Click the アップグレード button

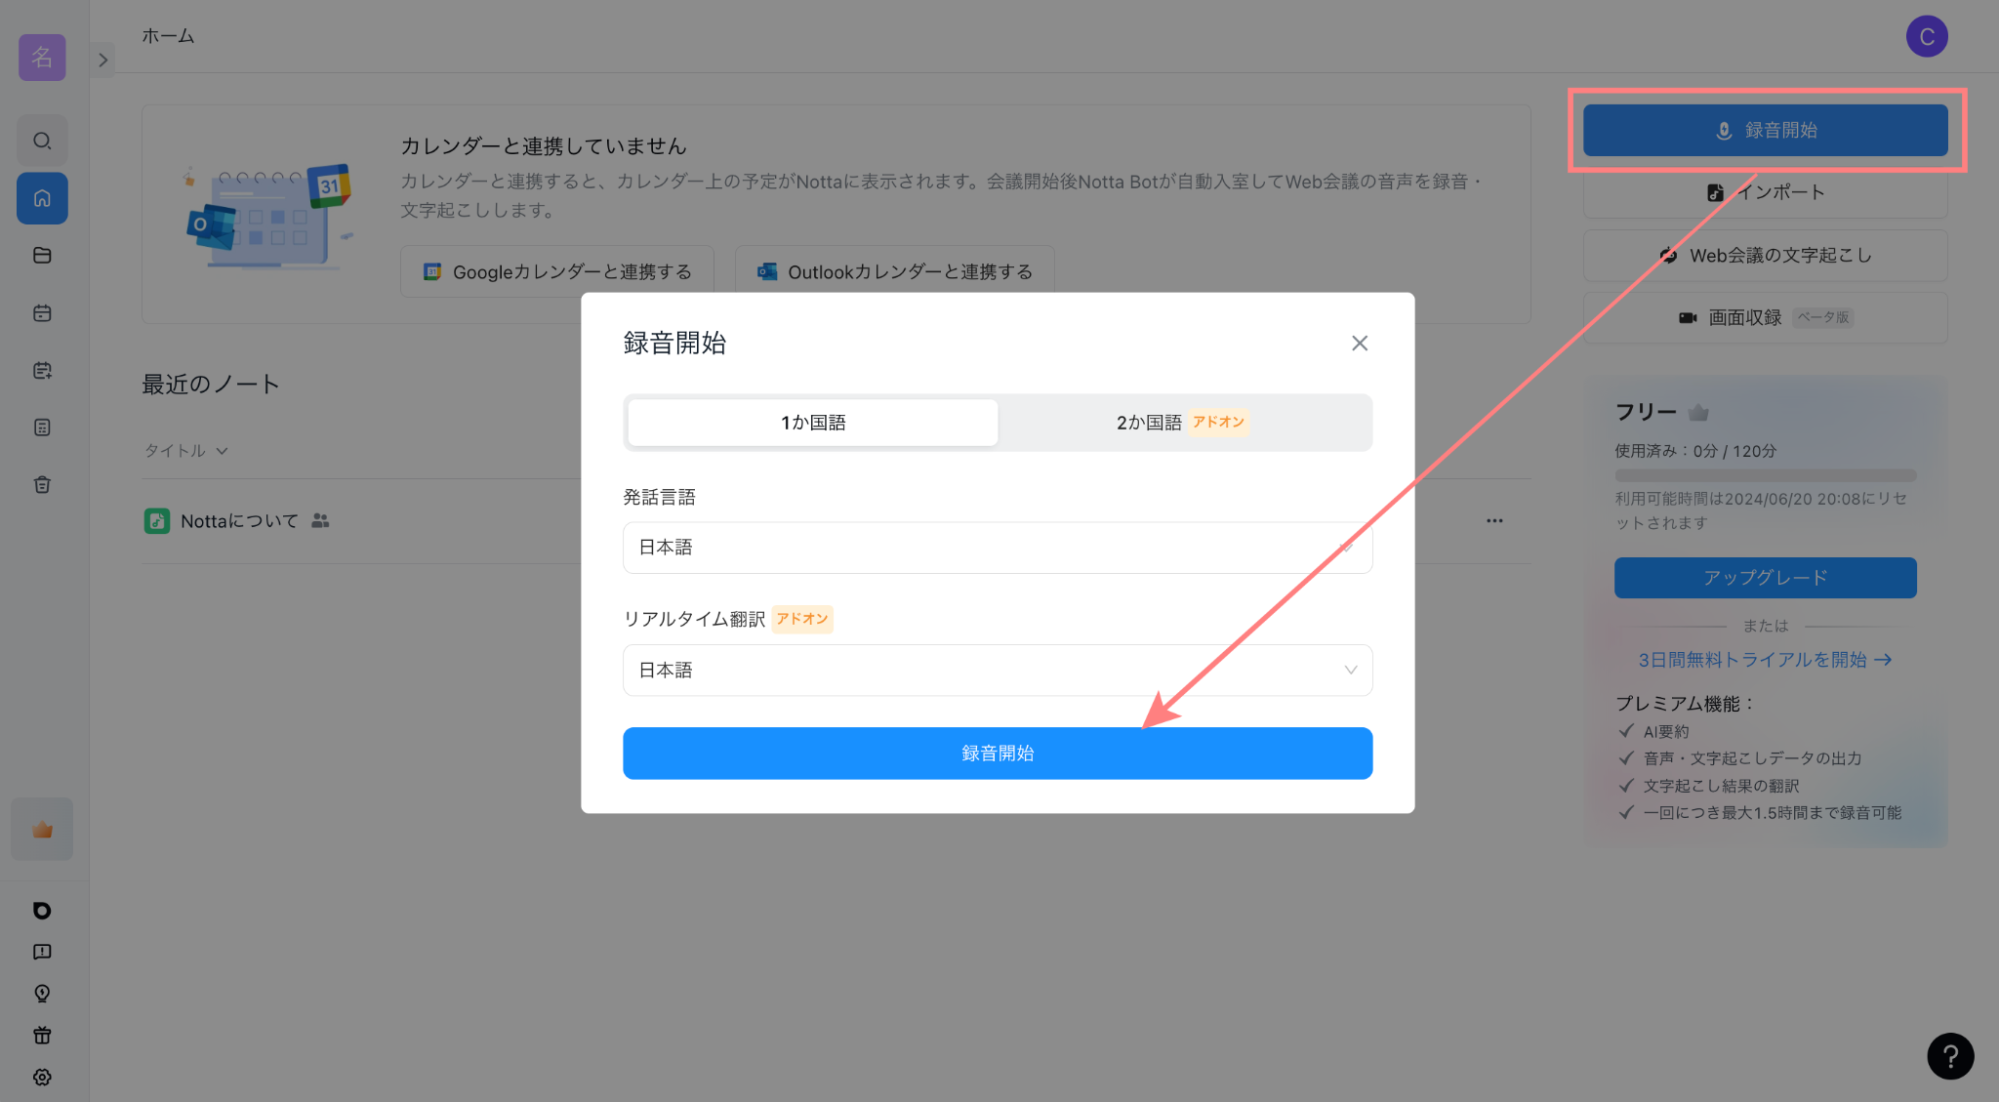(x=1764, y=578)
